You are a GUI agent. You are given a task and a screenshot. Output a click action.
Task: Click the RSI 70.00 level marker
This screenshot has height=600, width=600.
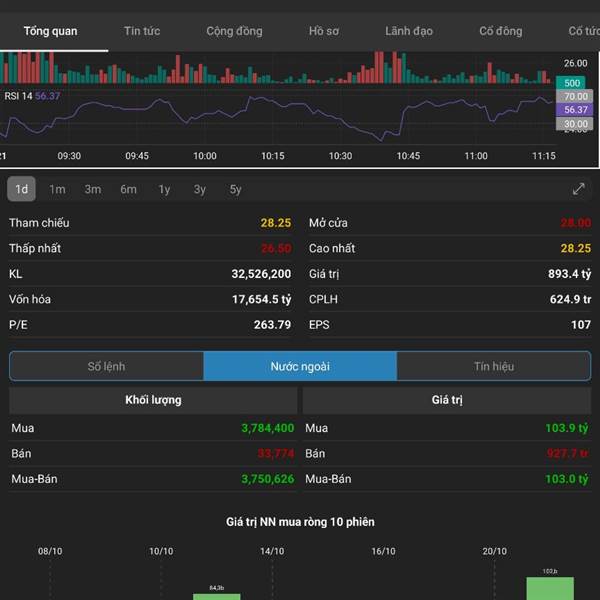[575, 97]
